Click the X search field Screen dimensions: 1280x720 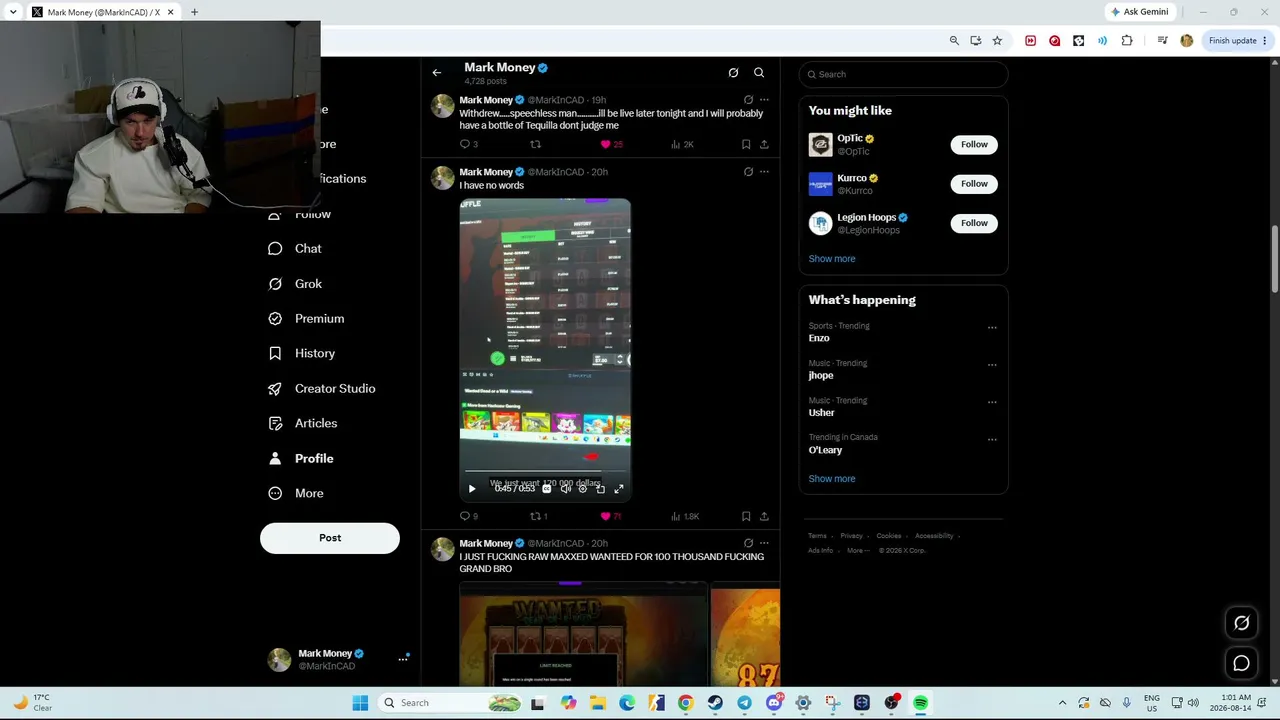[x=903, y=74]
